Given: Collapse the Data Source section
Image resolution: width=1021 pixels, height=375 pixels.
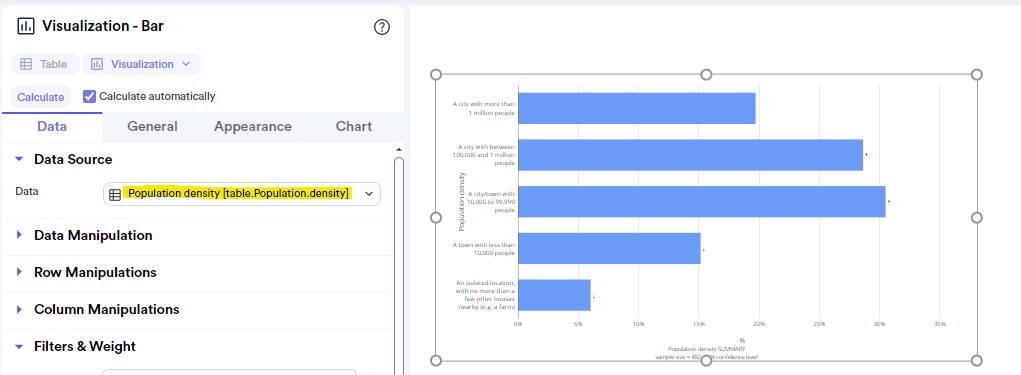Looking at the screenshot, I should point(19,159).
